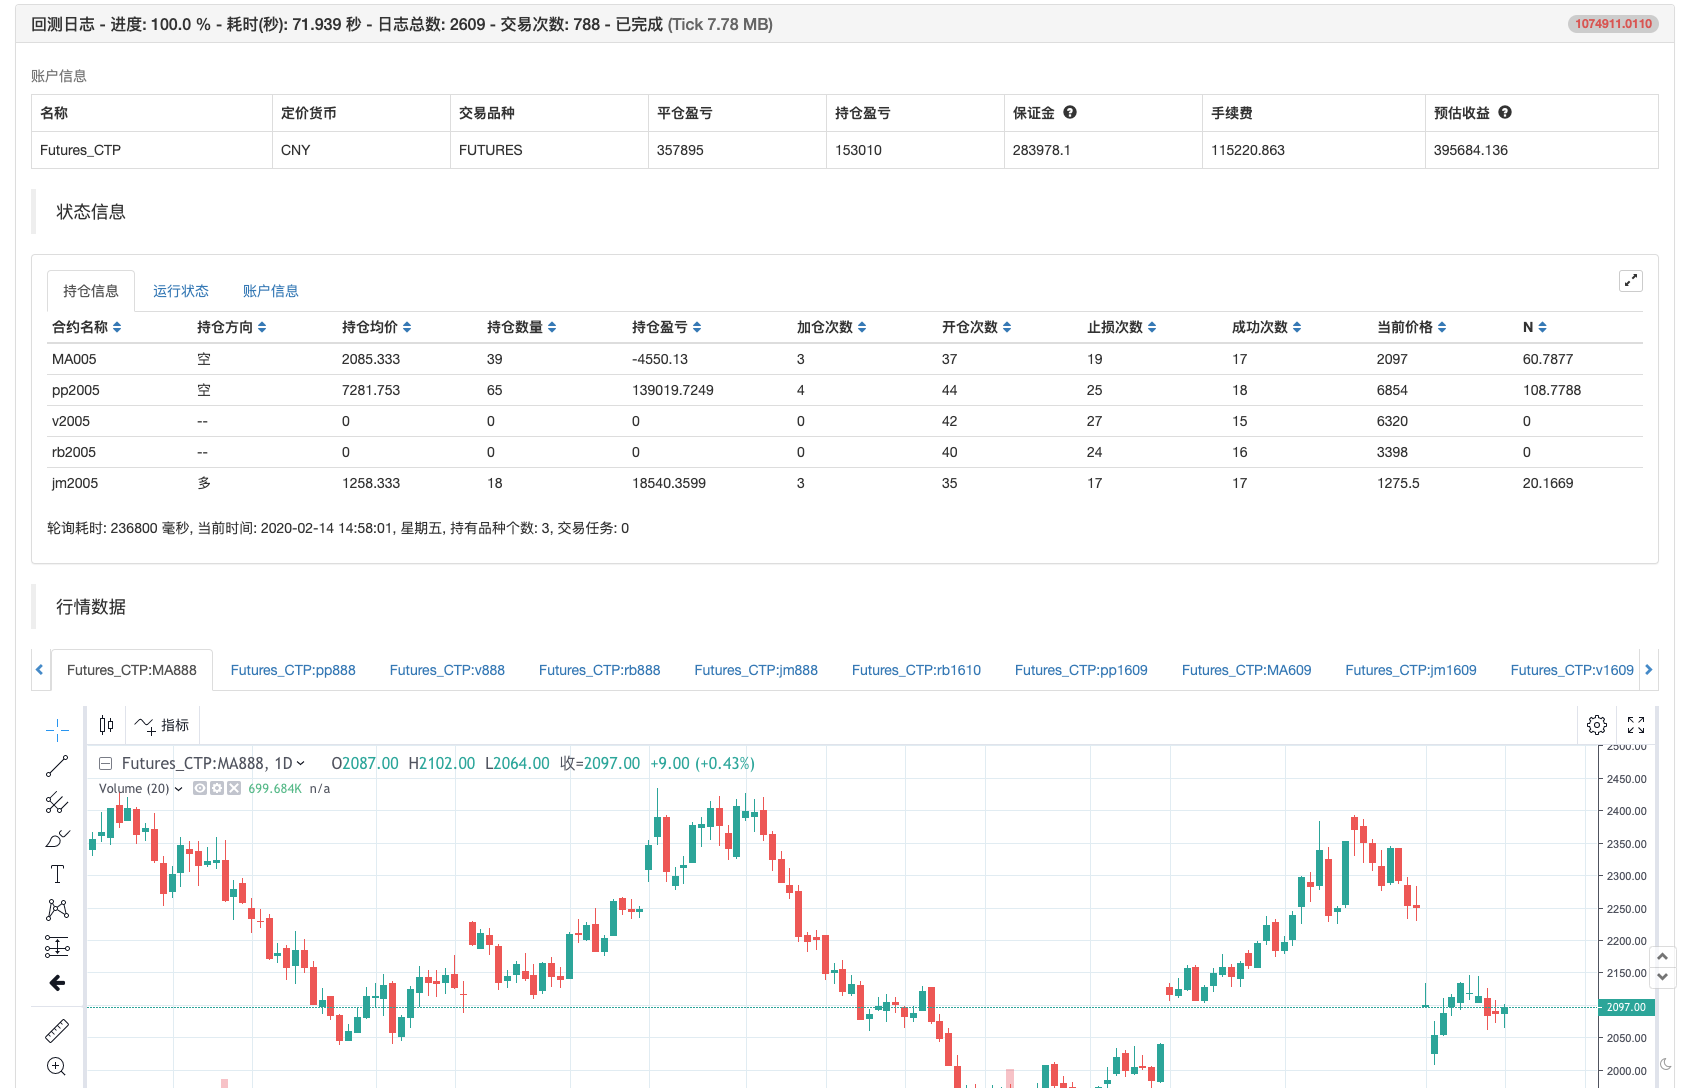Click the 1074911.0110 red badge
The image size is (1686, 1088).
click(x=1614, y=24)
